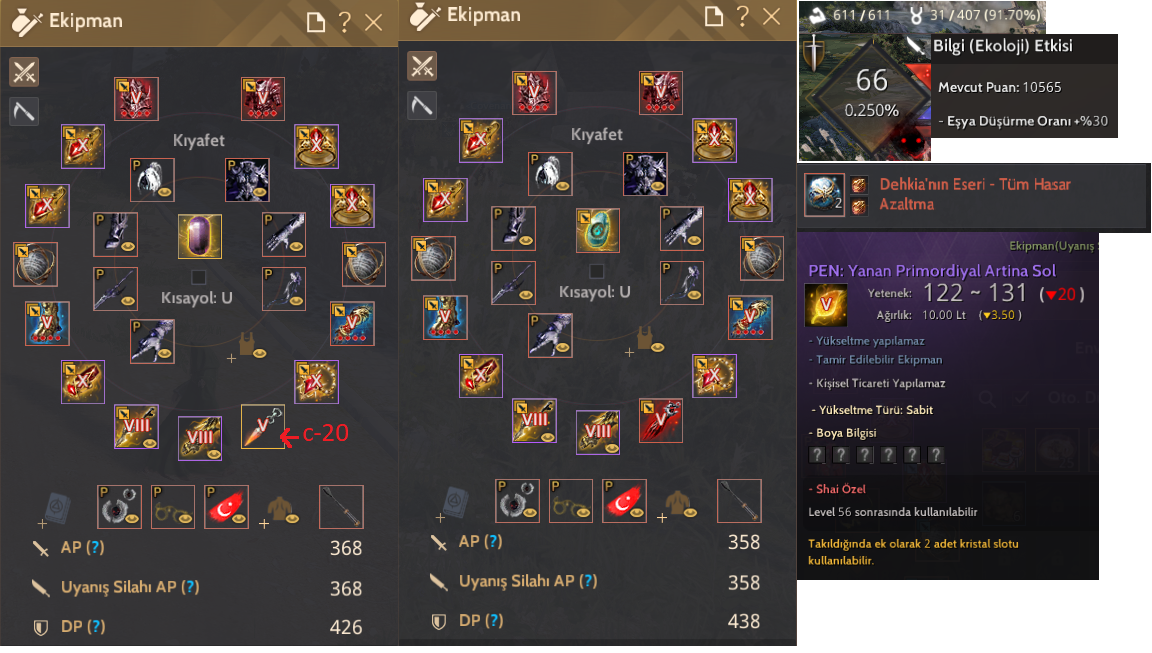
Task: Click the DP question mark link in right panel
Action: click(494, 620)
